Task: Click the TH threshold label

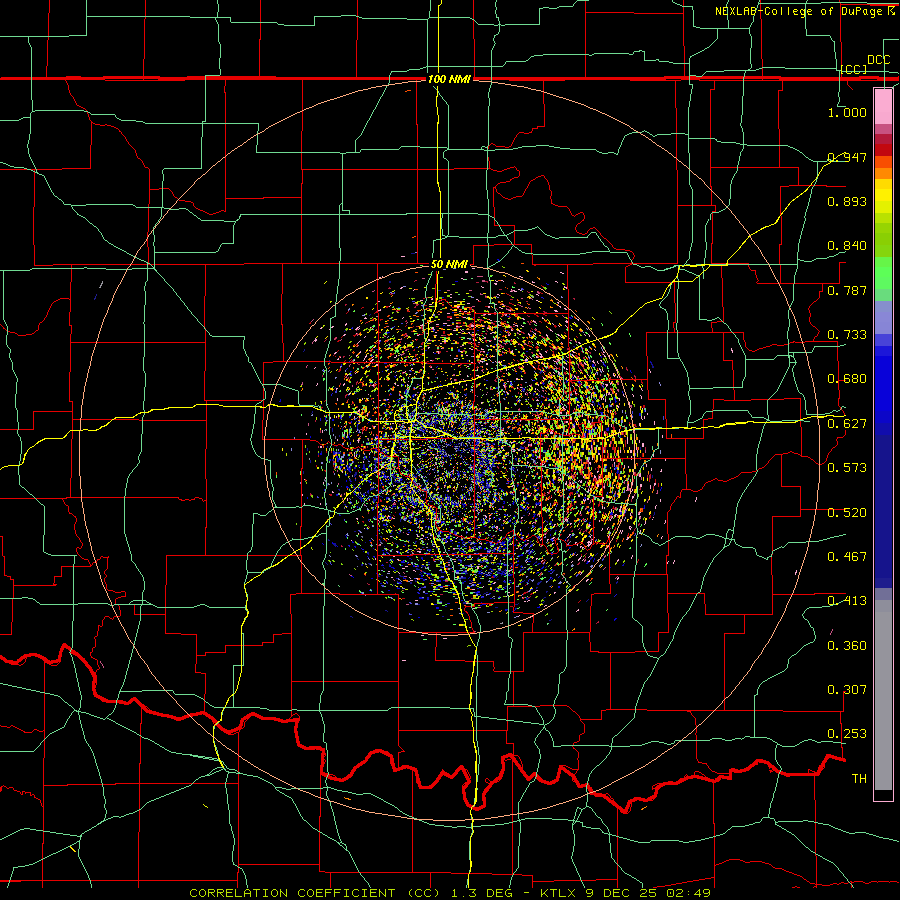Action: tap(859, 778)
